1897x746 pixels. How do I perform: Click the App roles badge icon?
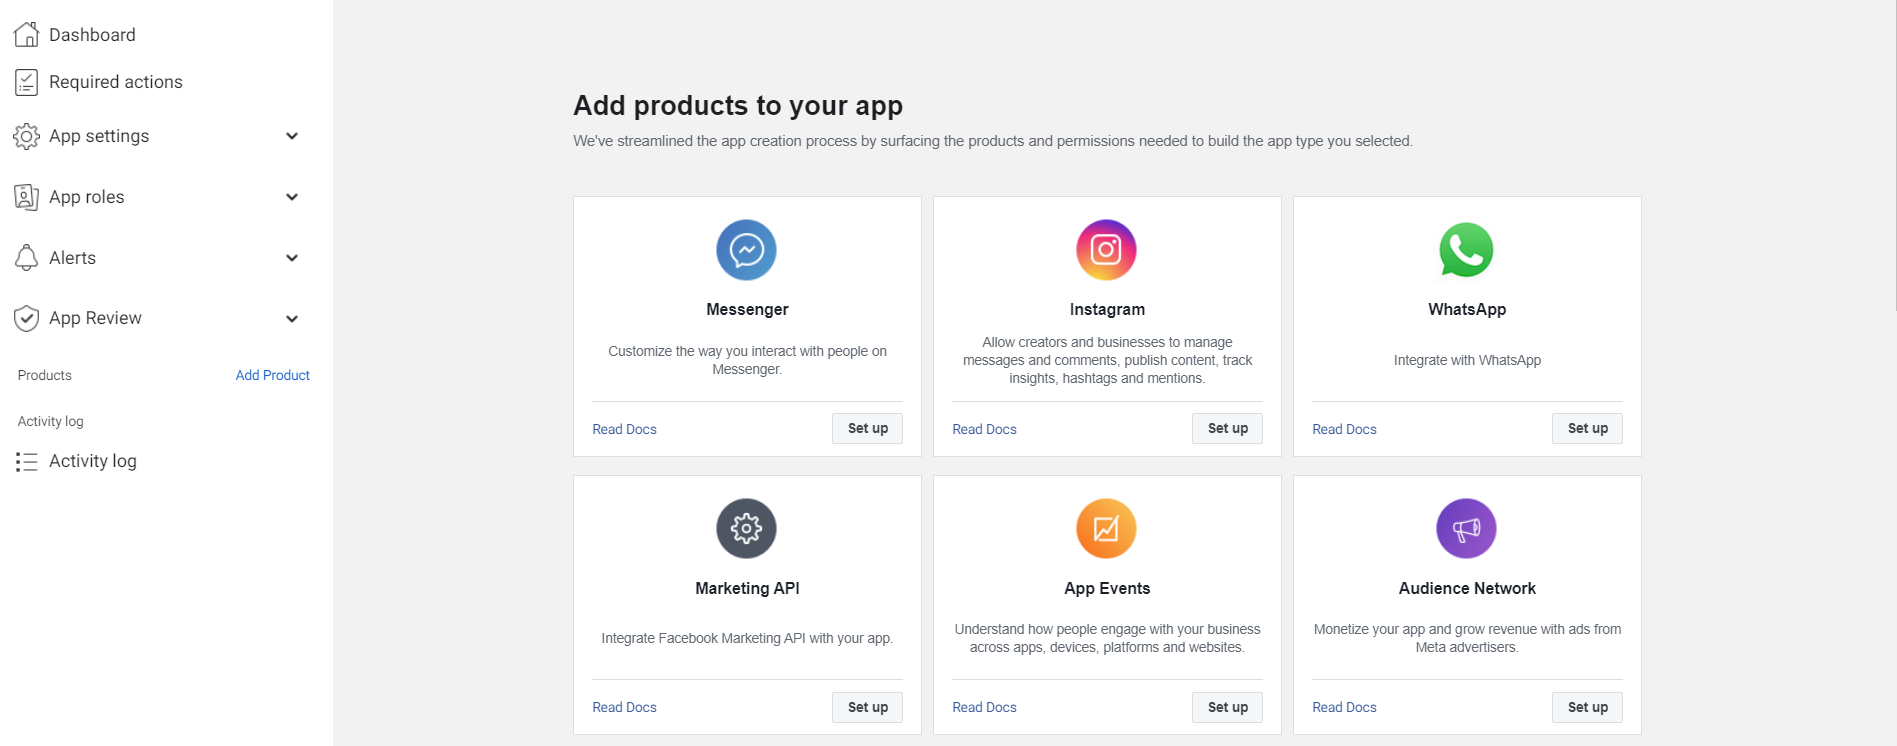click(x=27, y=197)
